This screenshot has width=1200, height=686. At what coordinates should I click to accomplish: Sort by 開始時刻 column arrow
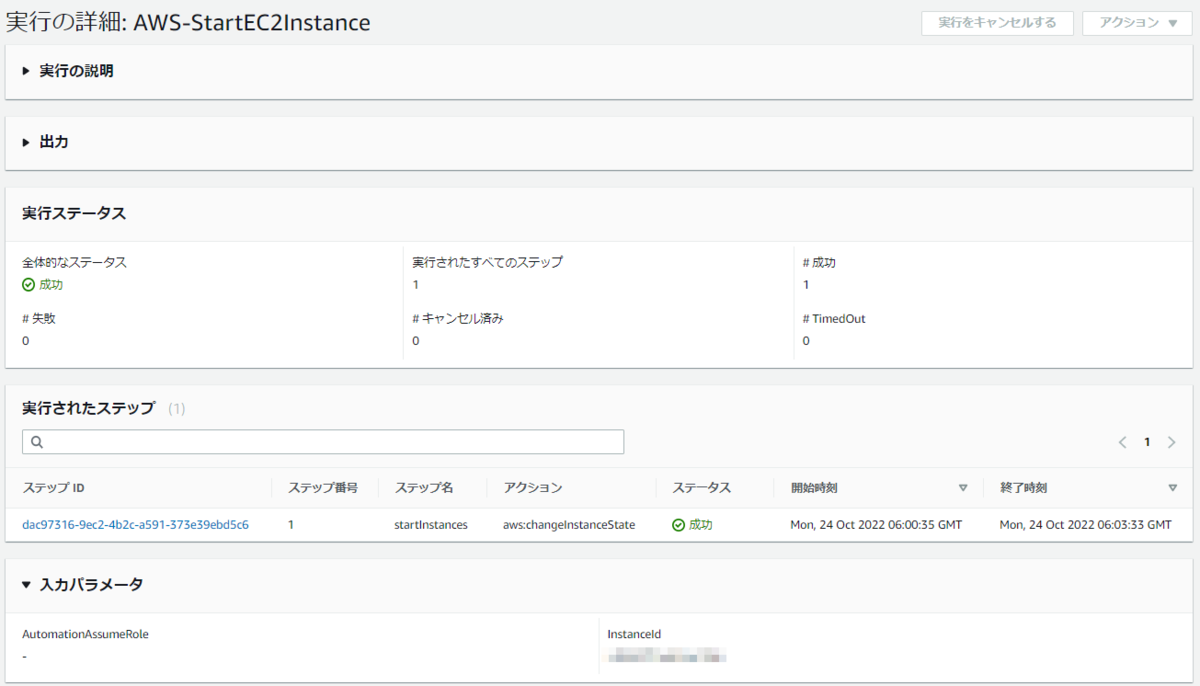pos(963,488)
